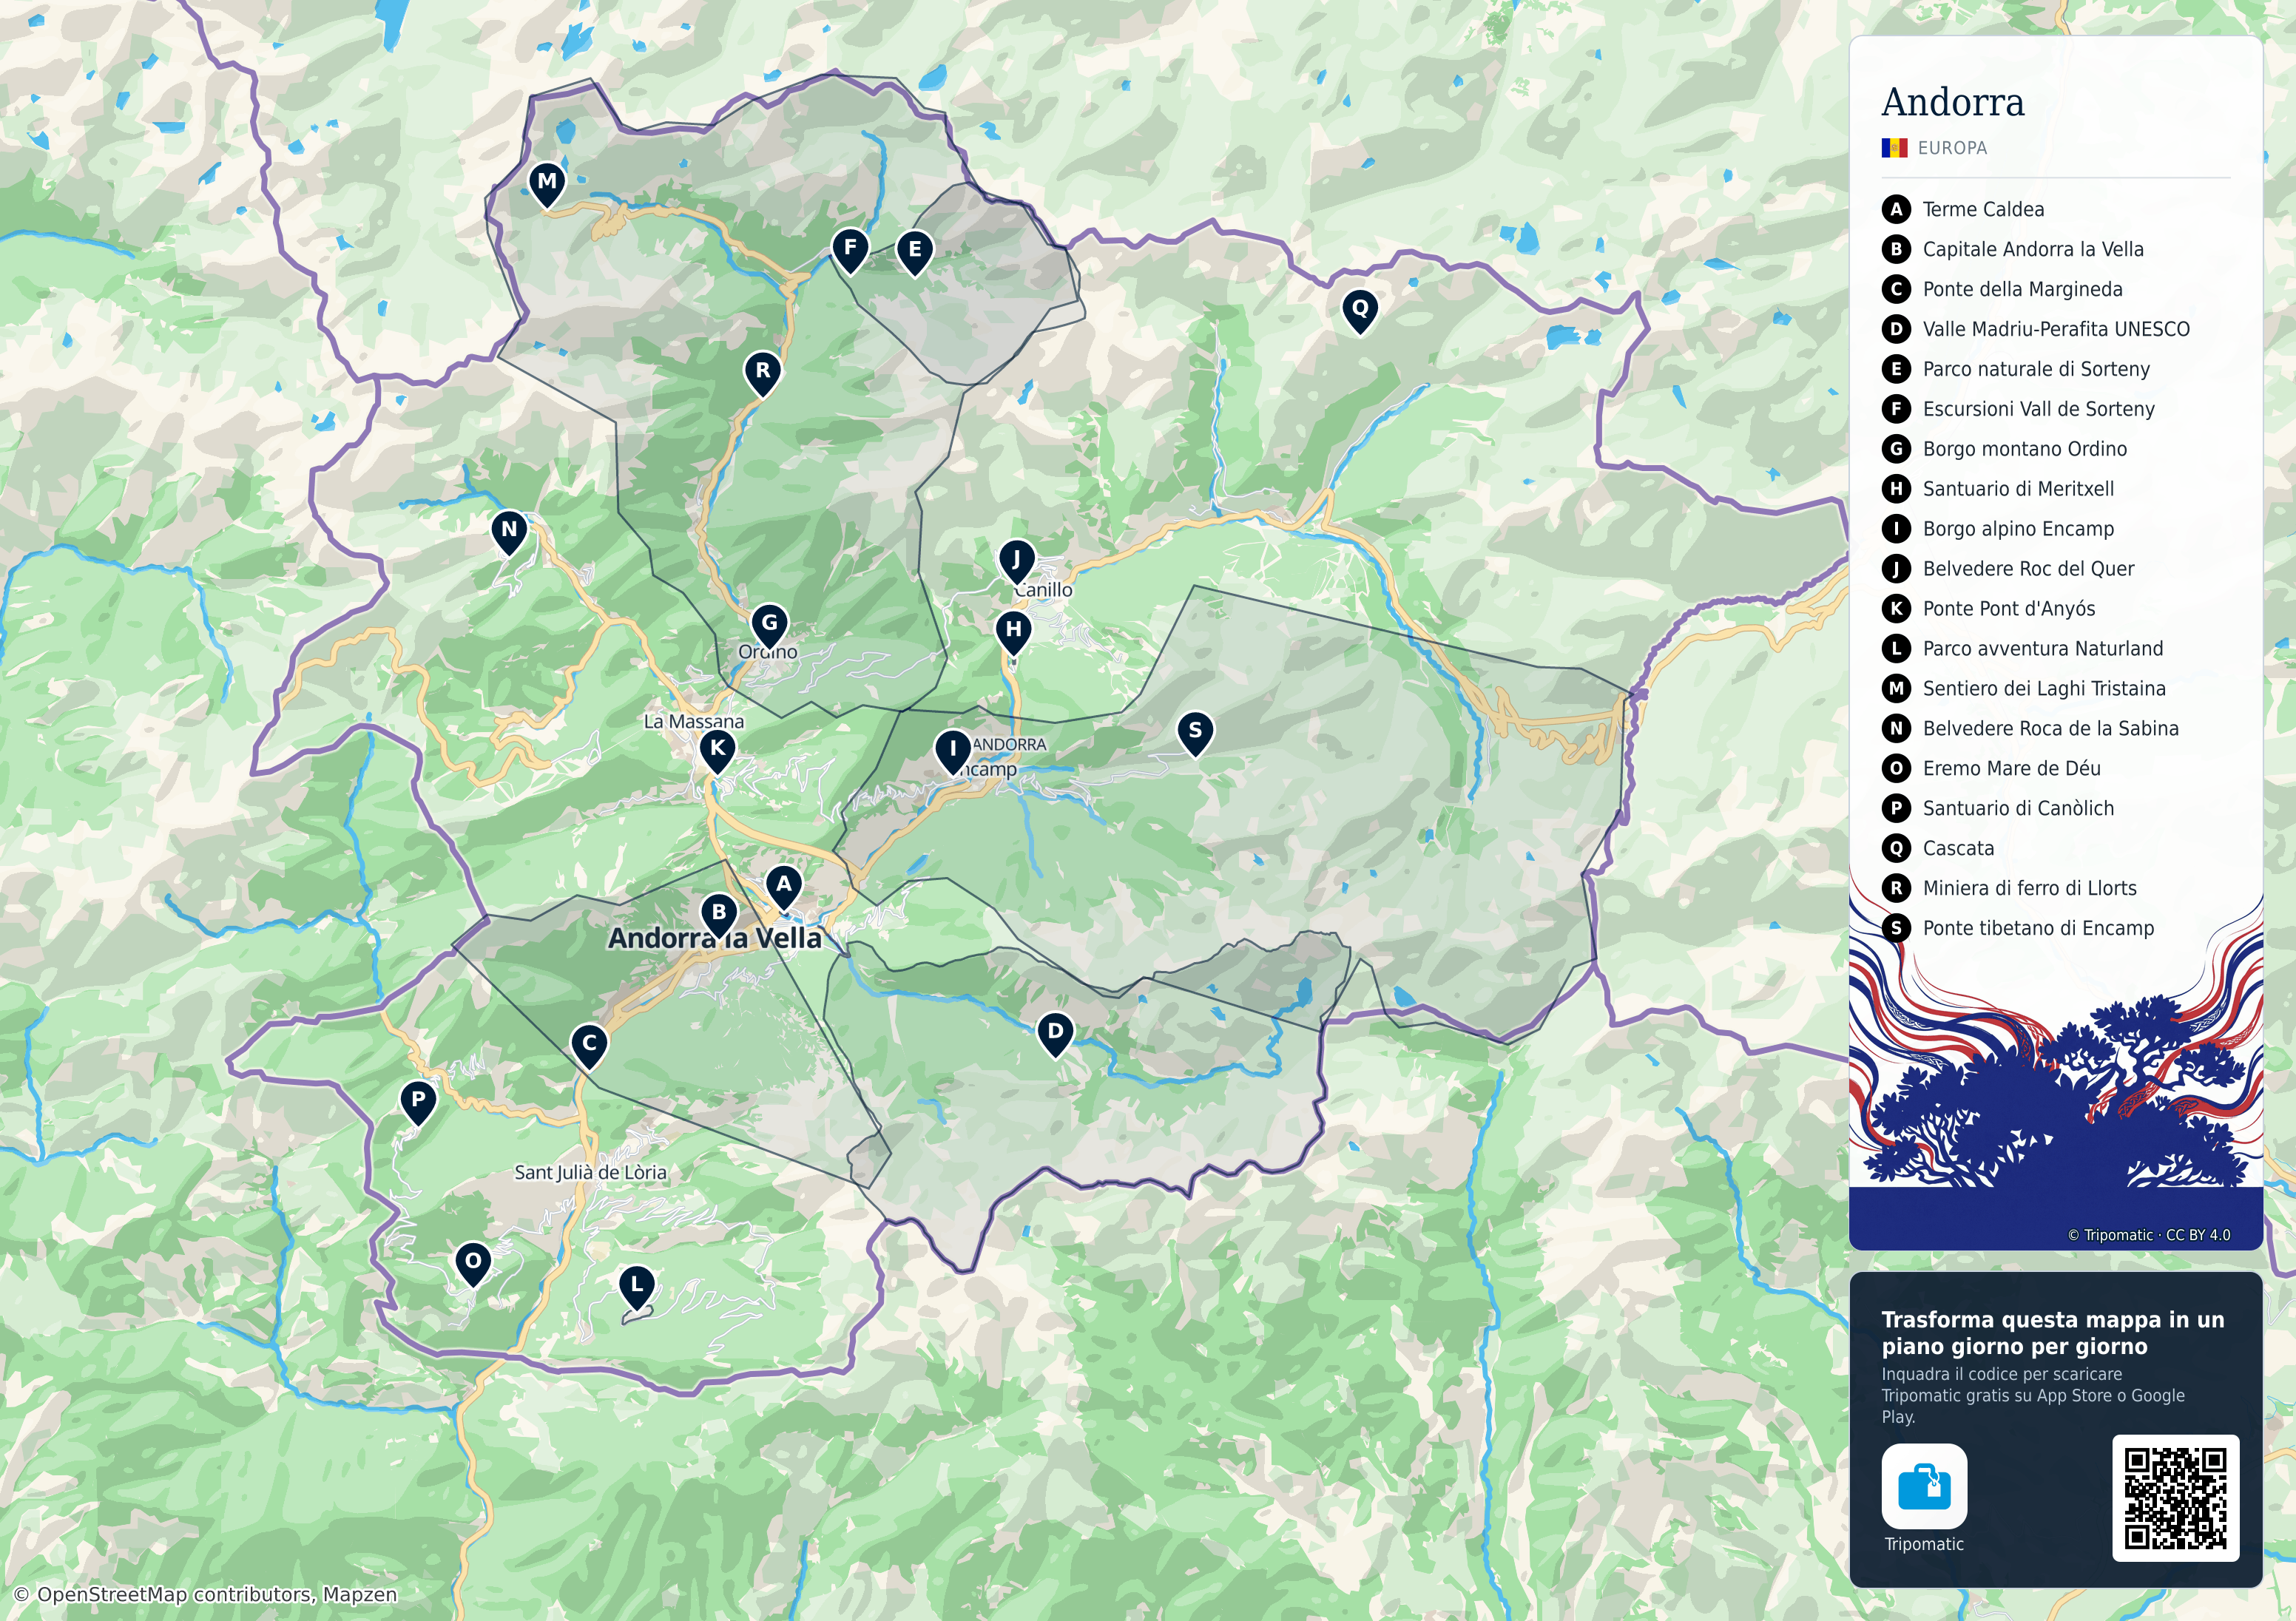The height and width of the screenshot is (1621, 2296).
Task: Click legend item Valle Madriu-Perafita UNESCO
Action: pos(2036,329)
